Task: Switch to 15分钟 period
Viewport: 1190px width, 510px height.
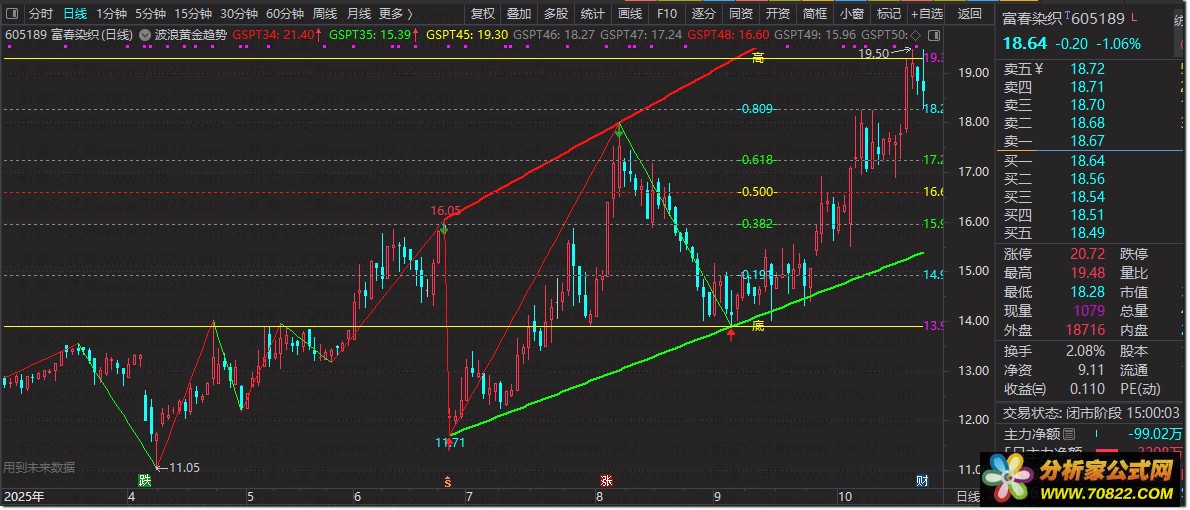Action: pos(193,14)
